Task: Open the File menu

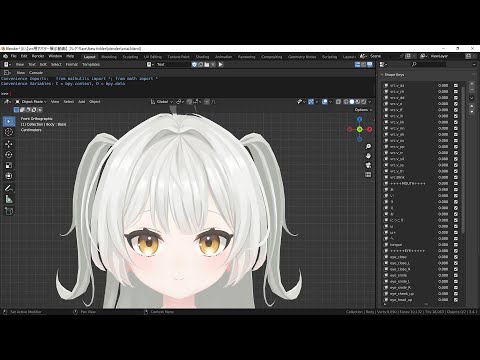Action: click(x=14, y=56)
